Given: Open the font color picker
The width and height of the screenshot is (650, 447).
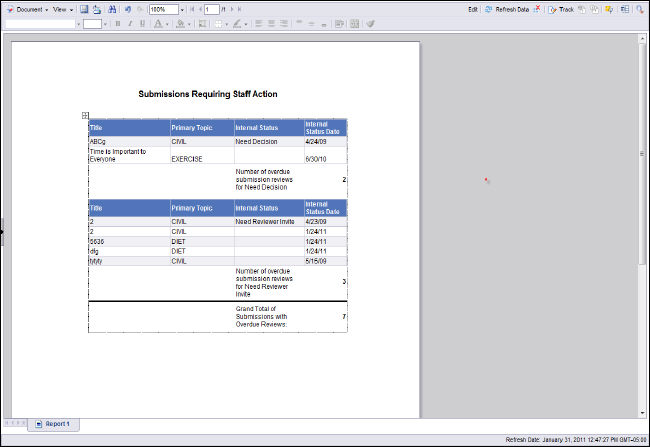Looking at the screenshot, I should click(x=161, y=23).
